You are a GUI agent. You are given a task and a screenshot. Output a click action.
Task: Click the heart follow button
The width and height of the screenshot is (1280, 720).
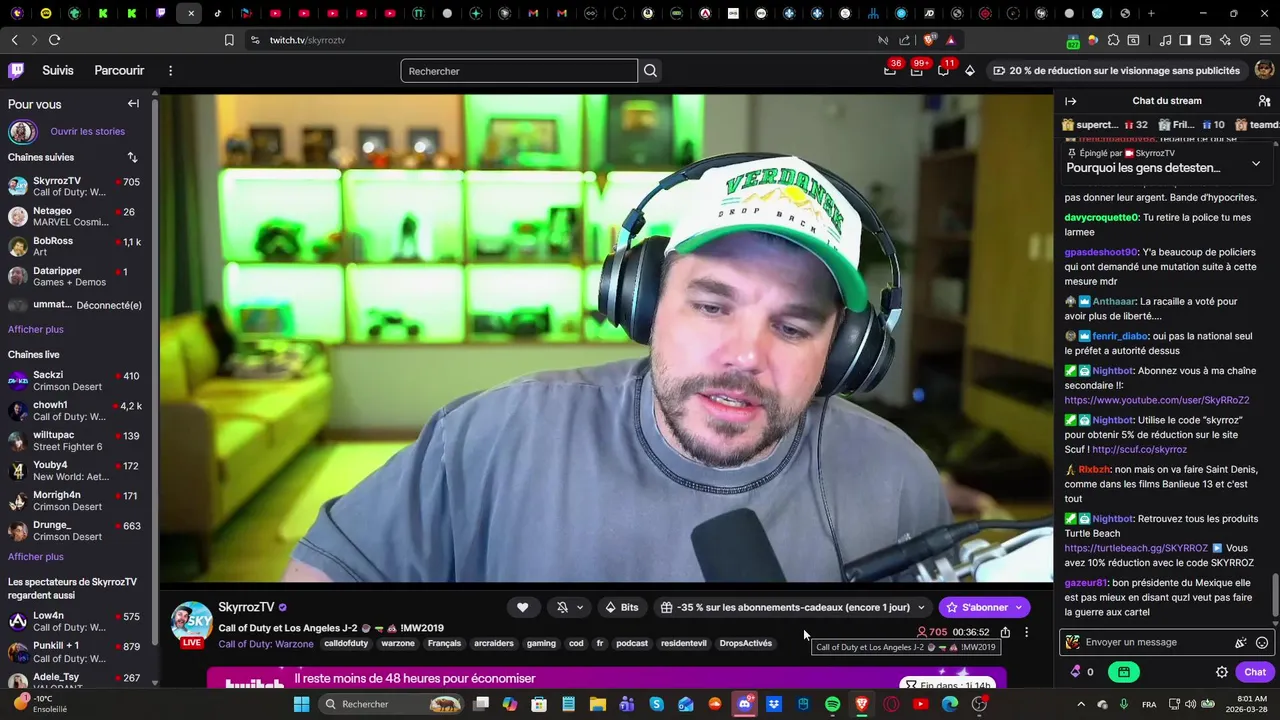coord(522,607)
